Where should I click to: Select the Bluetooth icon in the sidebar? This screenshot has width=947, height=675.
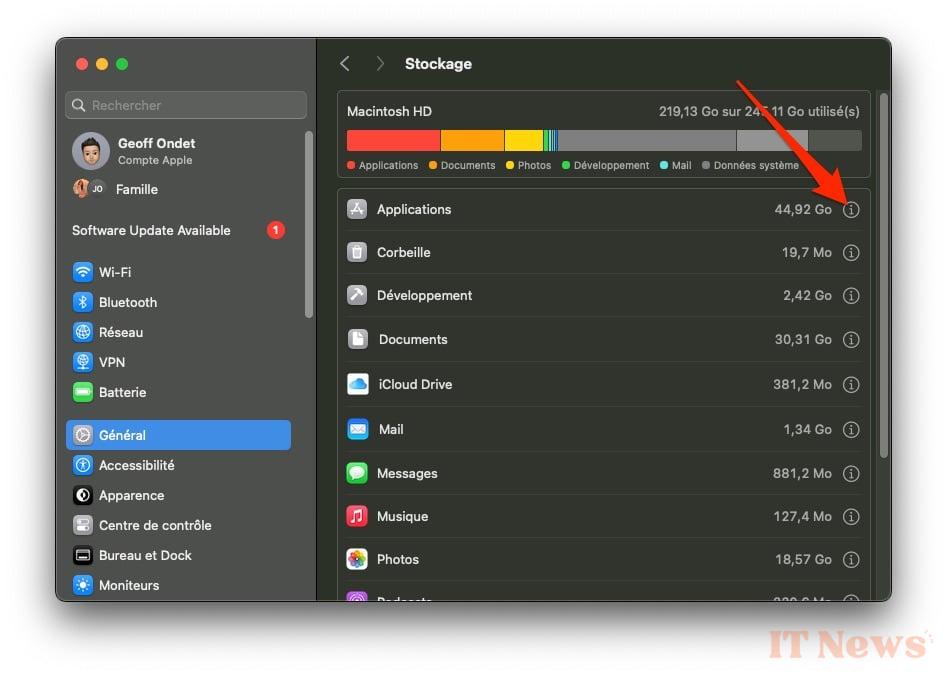tap(82, 302)
